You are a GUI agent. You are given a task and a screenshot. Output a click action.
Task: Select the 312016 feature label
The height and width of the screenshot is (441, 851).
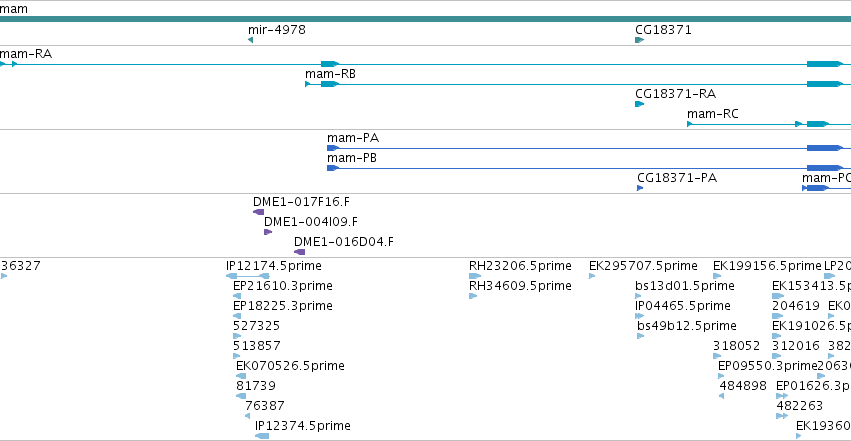tap(796, 346)
